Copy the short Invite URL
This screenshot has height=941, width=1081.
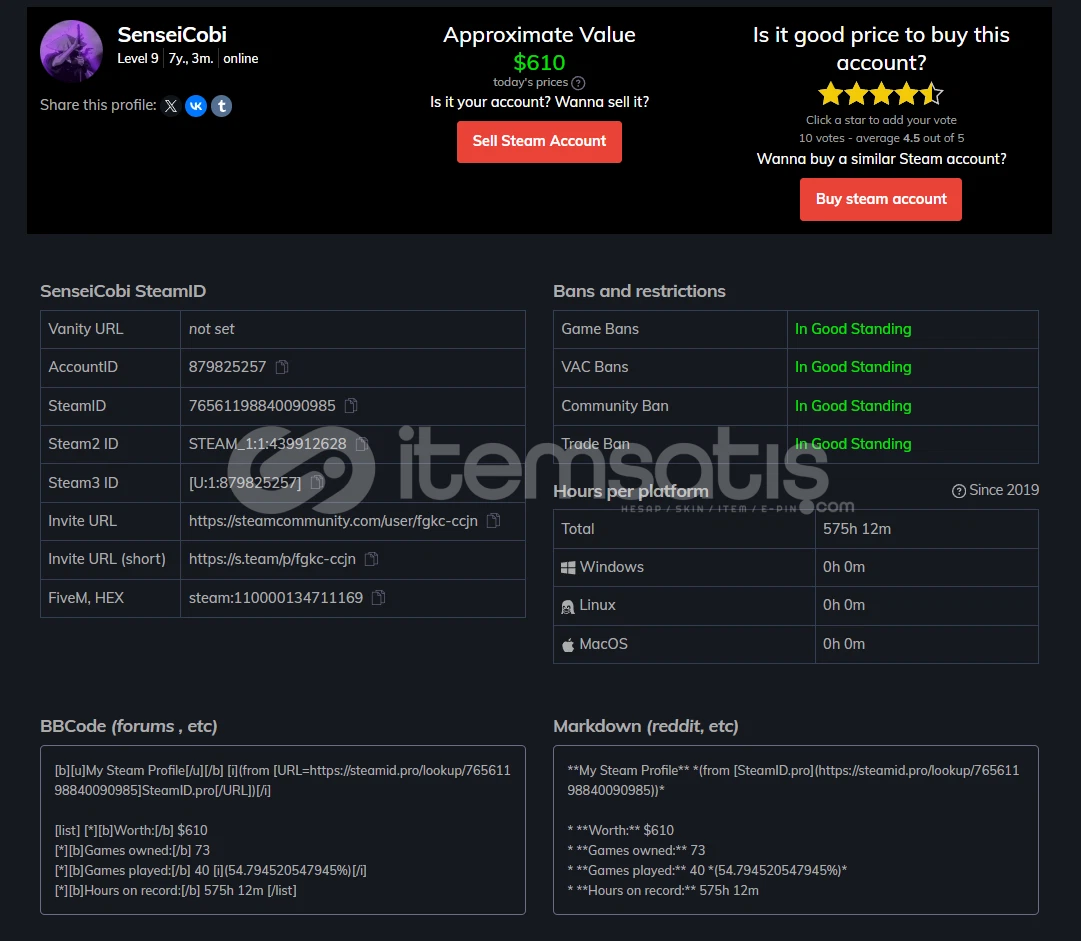[371, 559]
